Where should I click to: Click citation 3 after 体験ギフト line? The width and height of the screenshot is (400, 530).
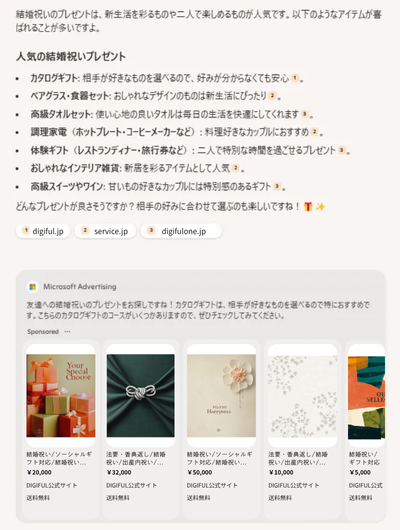point(342,150)
